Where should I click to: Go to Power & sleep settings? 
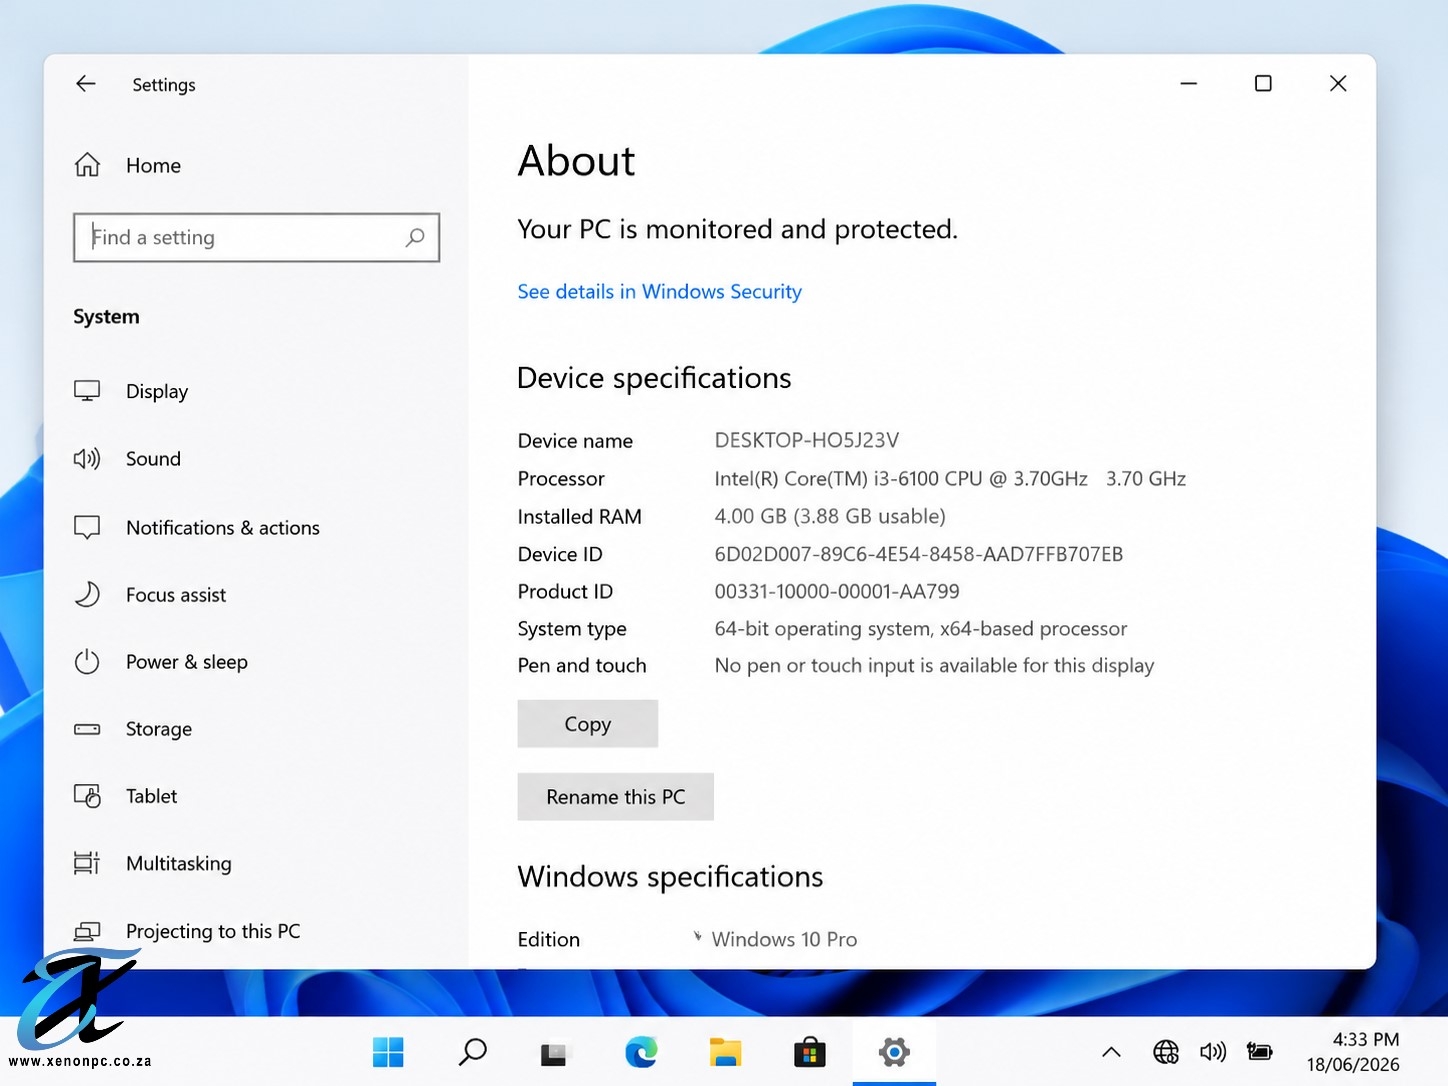[x=161, y=662]
